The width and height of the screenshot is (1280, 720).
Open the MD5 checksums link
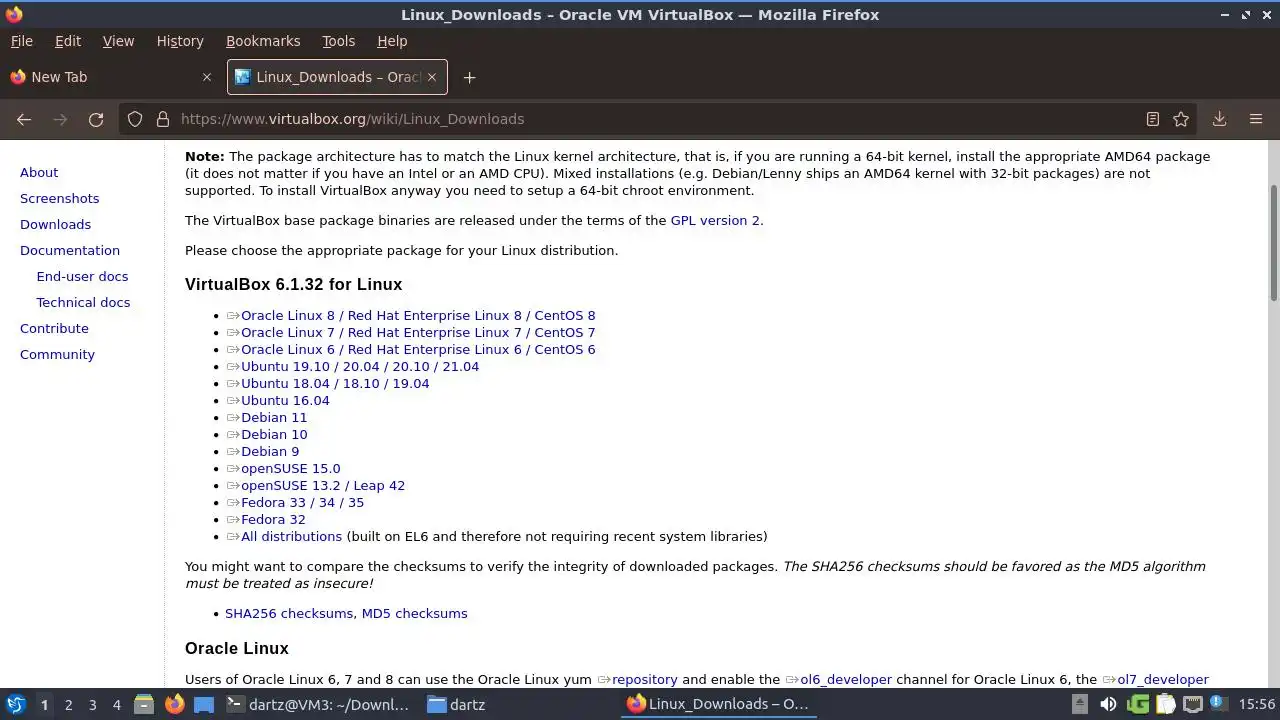point(414,613)
